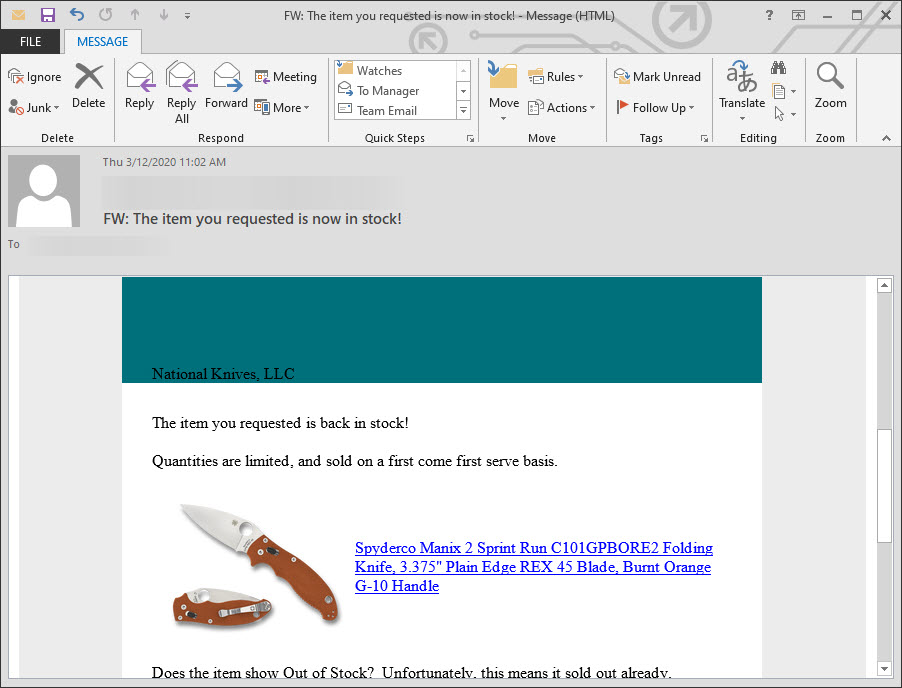Image resolution: width=902 pixels, height=688 pixels.
Task: Delete this message
Action: point(89,86)
